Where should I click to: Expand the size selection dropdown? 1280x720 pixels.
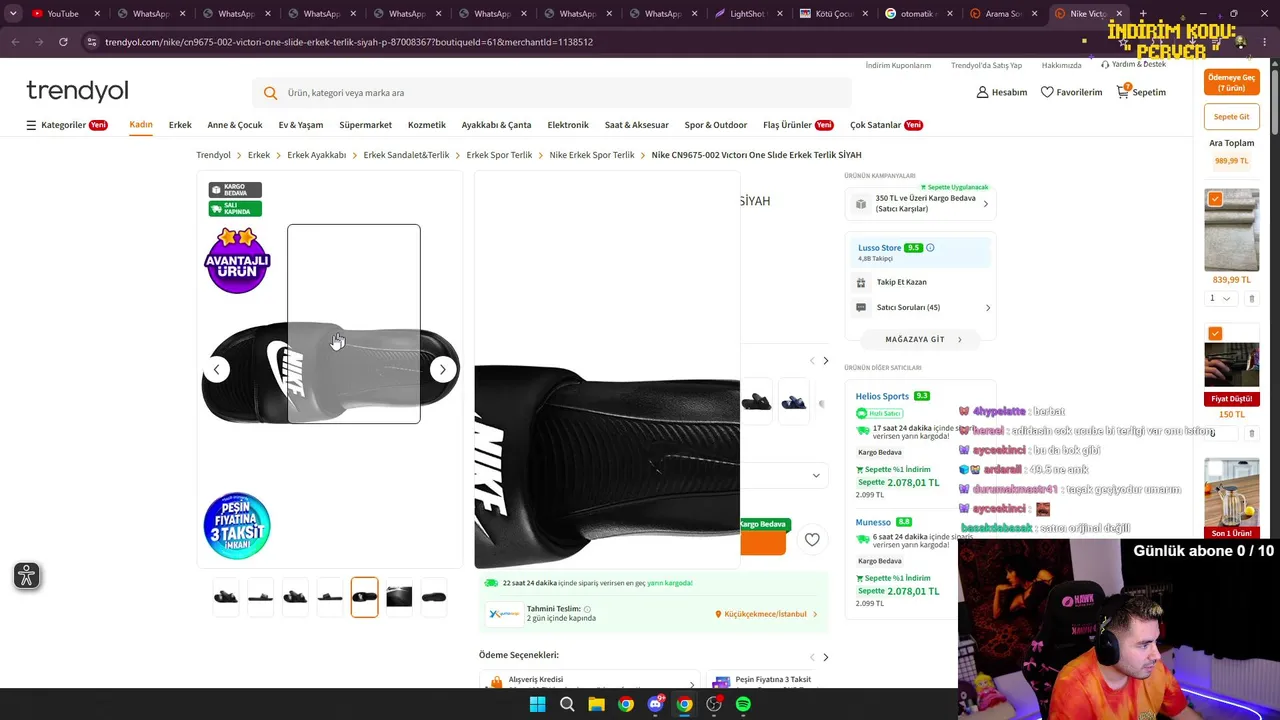tap(816, 475)
